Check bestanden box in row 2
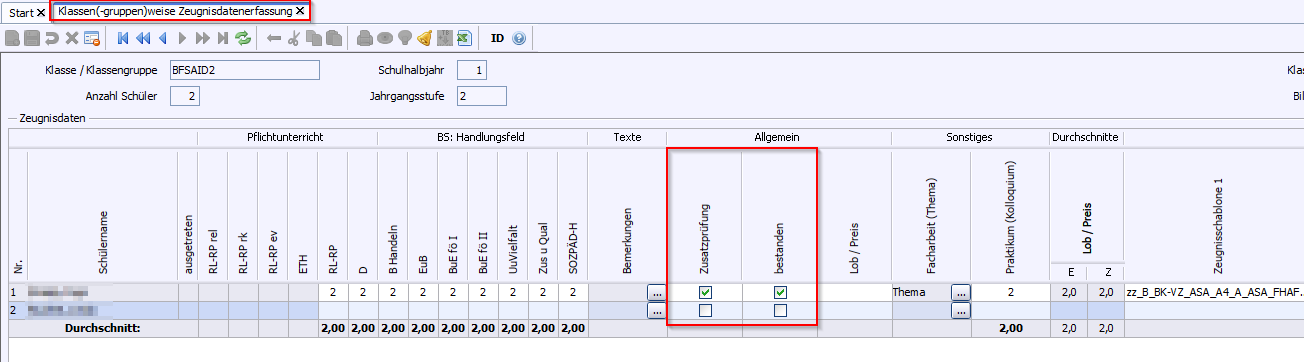 pyautogui.click(x=780, y=311)
